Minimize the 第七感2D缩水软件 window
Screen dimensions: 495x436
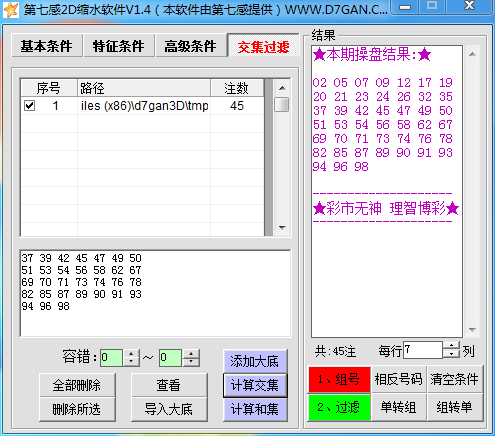(x=405, y=7)
